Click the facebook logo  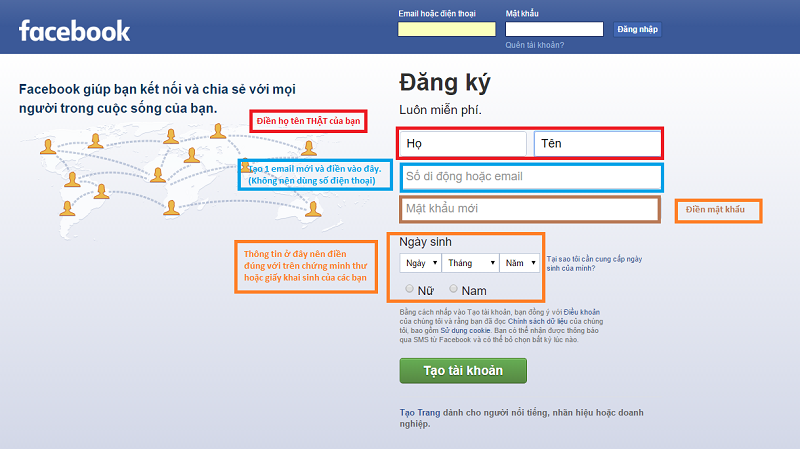74,31
